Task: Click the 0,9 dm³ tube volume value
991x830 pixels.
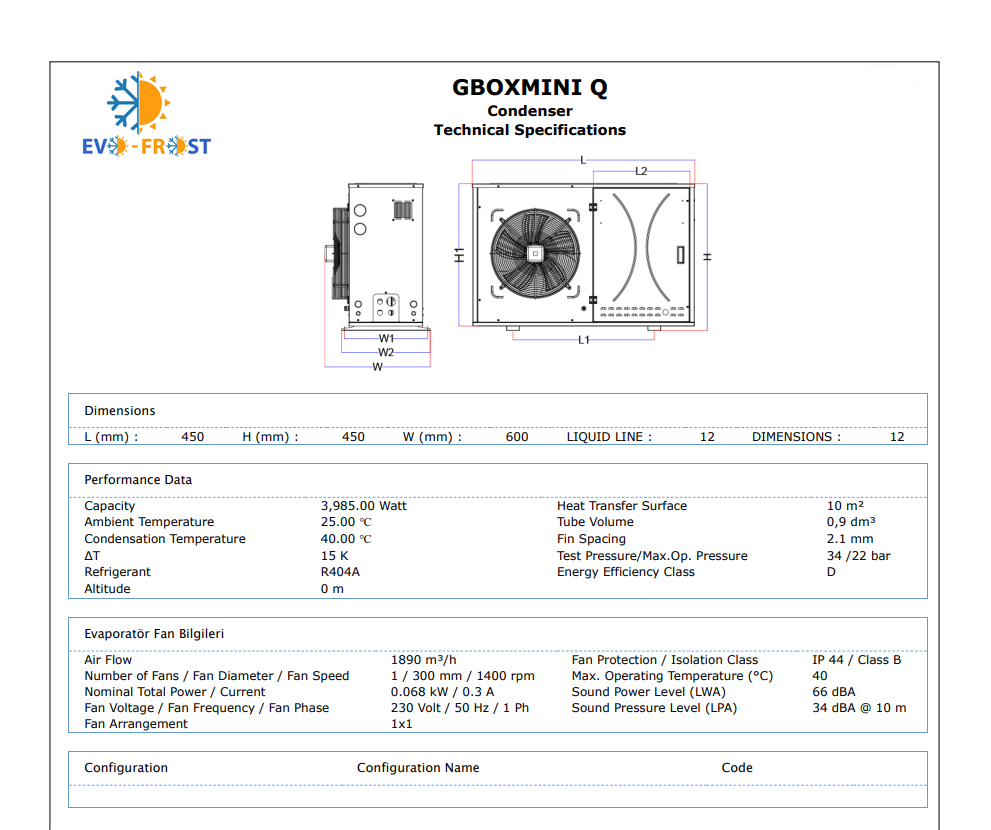Action: coord(851,522)
